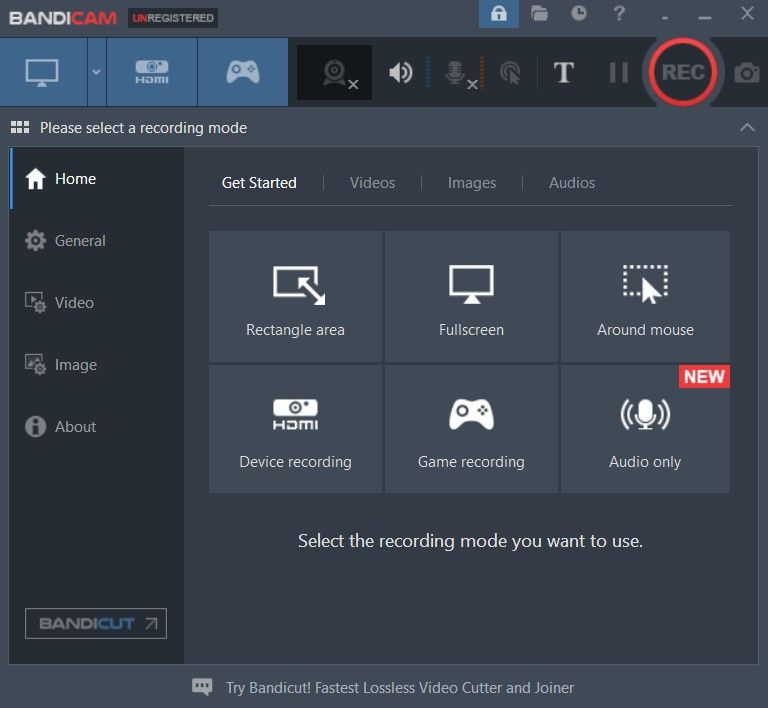Select HDMI device recording mode in top toolbar
Screen dimensions: 768x708
pyautogui.click(x=152, y=72)
